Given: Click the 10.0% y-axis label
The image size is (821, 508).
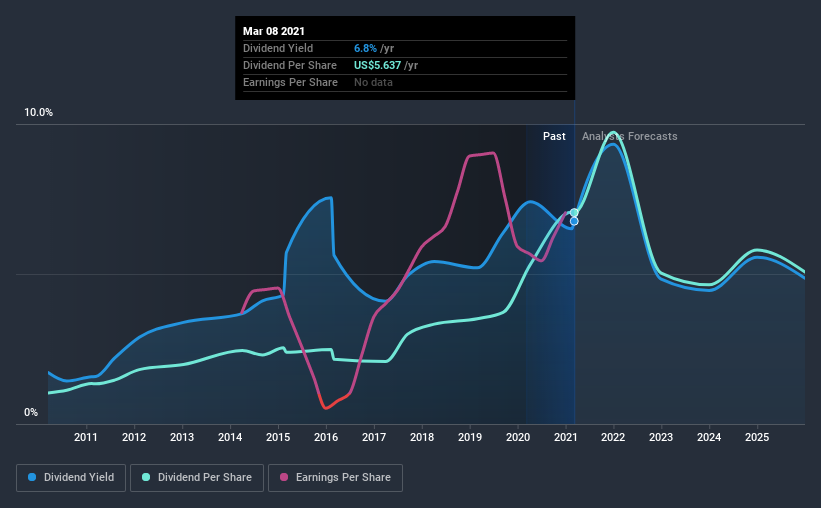Looking at the screenshot, I should (39, 113).
